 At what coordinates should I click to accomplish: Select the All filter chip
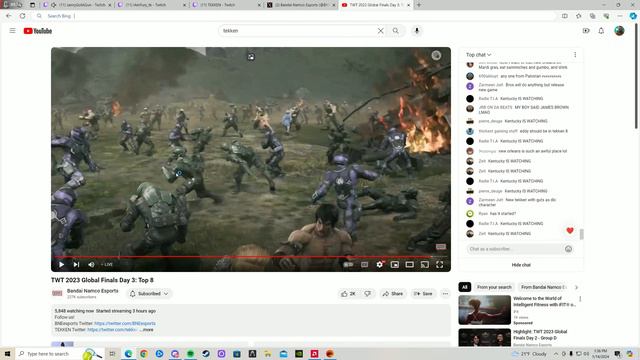click(464, 287)
